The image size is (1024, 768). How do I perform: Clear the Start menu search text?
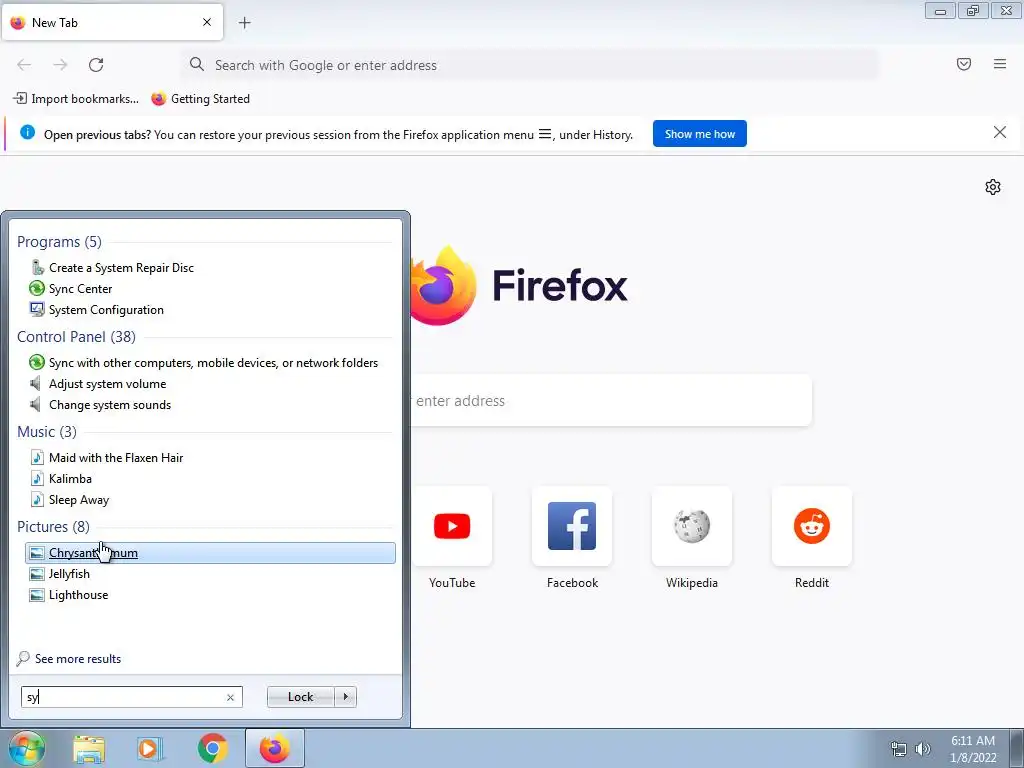[x=231, y=697]
